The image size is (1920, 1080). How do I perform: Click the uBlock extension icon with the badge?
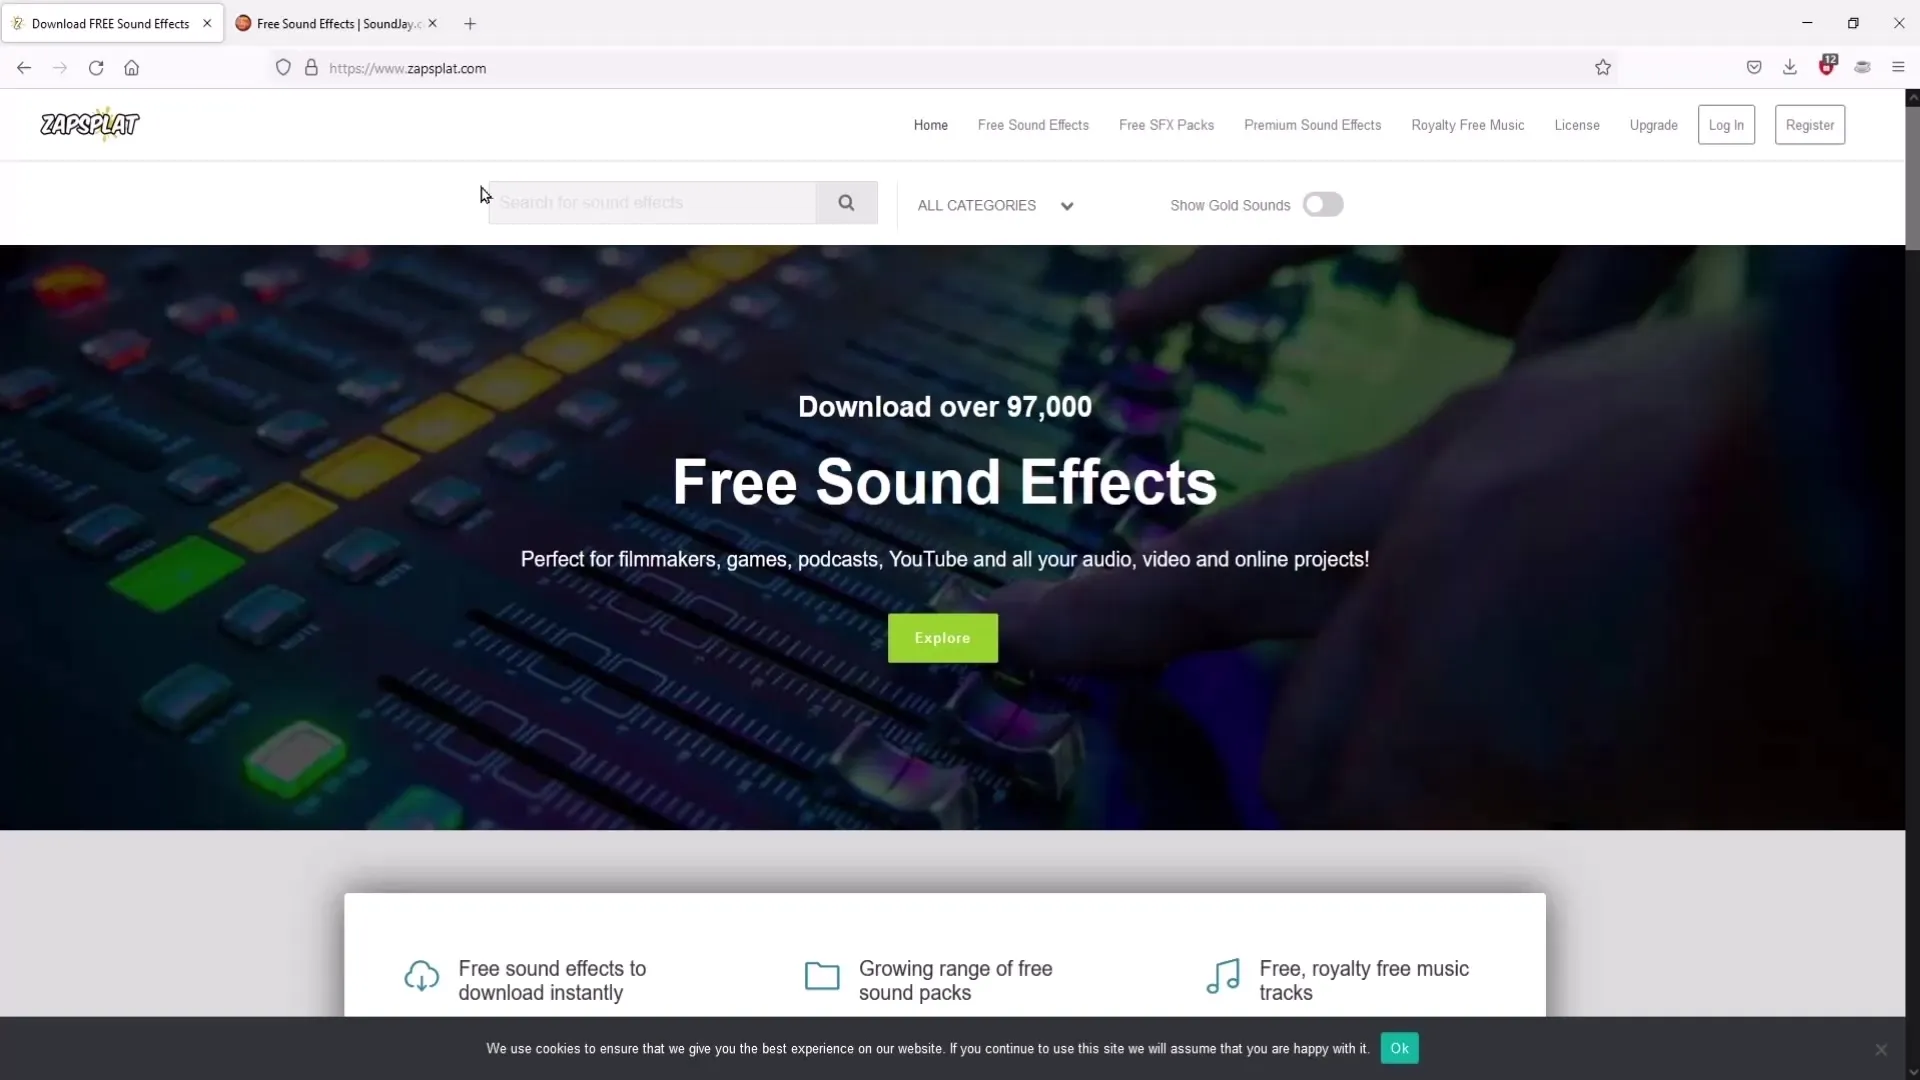(x=1827, y=66)
